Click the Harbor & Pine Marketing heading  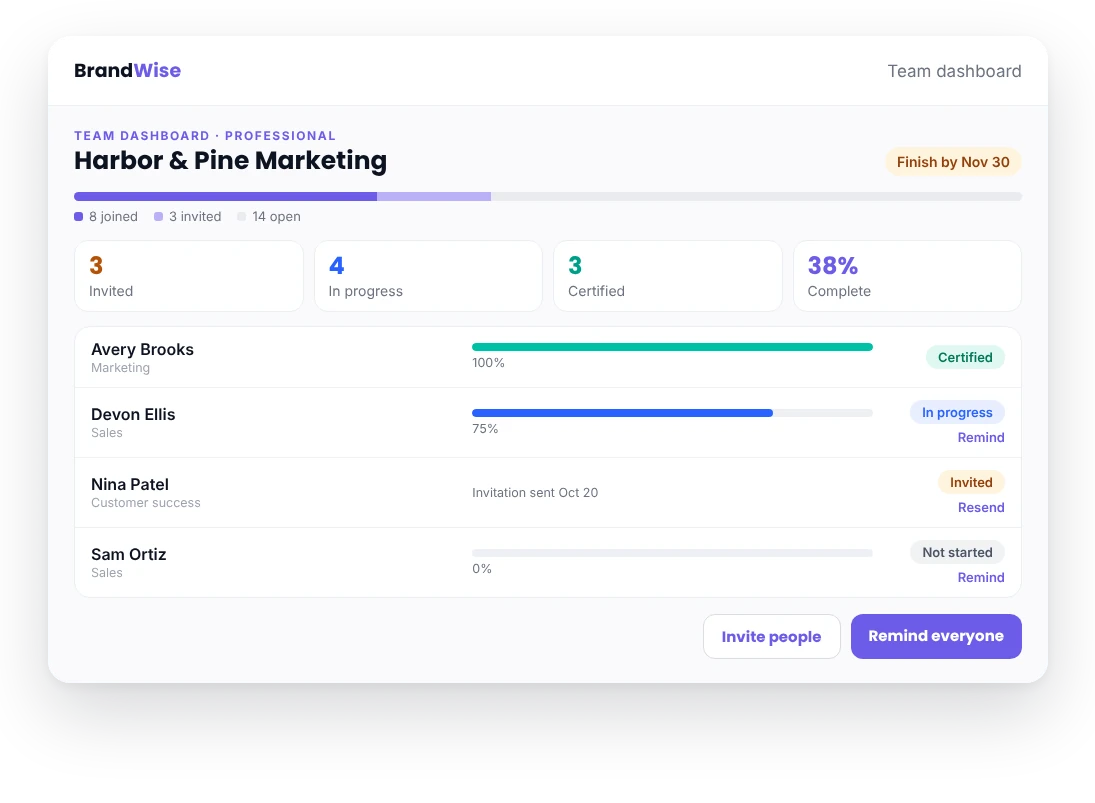point(230,161)
